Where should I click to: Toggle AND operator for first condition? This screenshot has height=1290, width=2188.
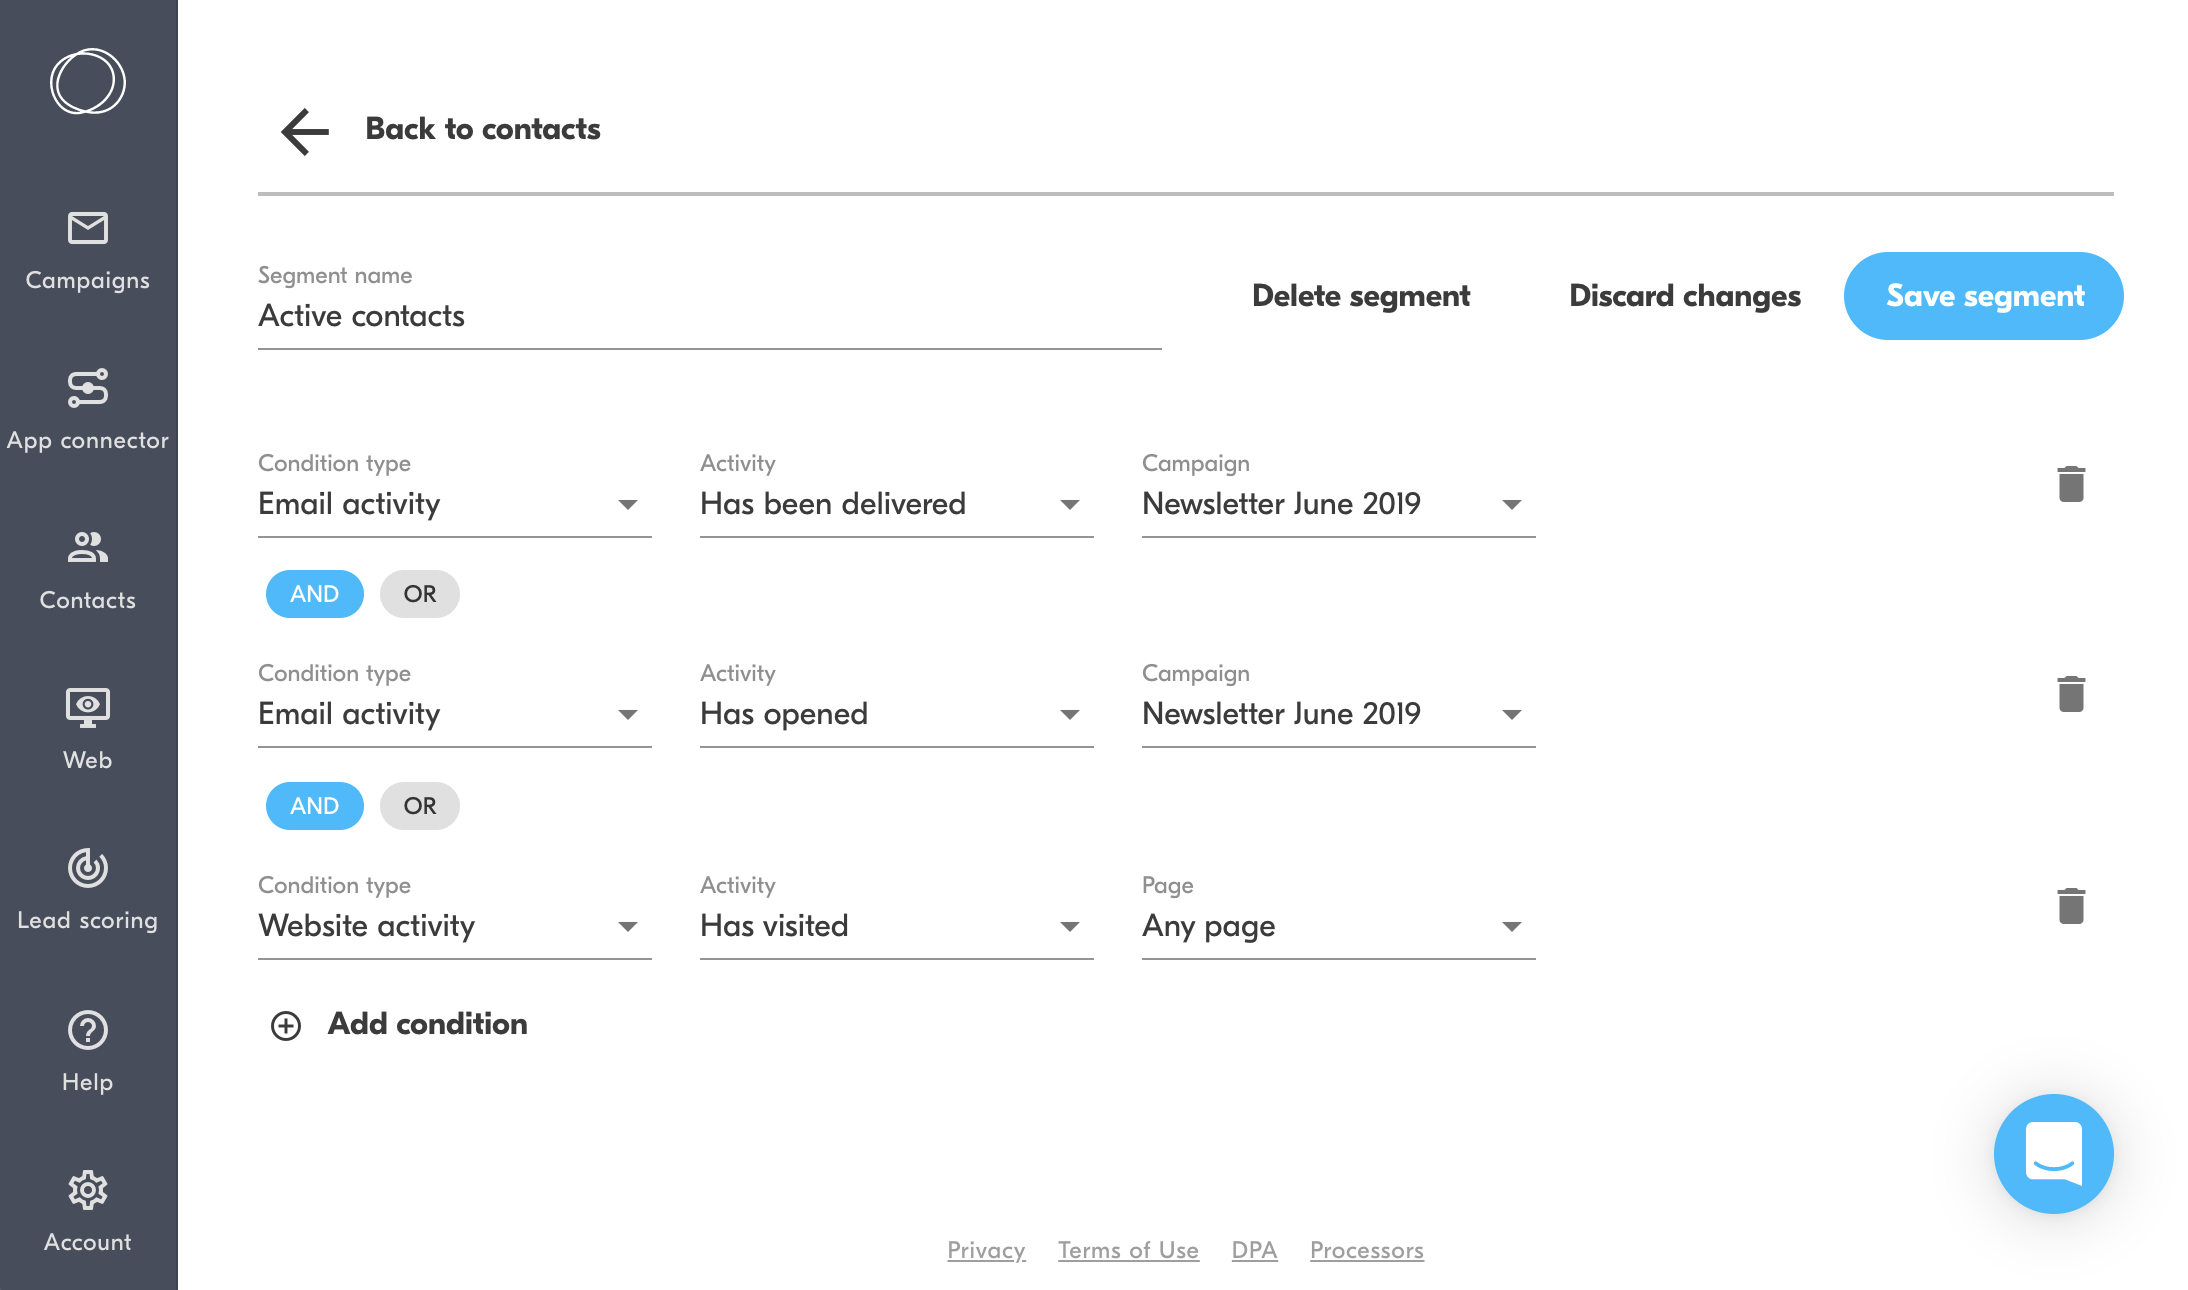pyautogui.click(x=316, y=593)
